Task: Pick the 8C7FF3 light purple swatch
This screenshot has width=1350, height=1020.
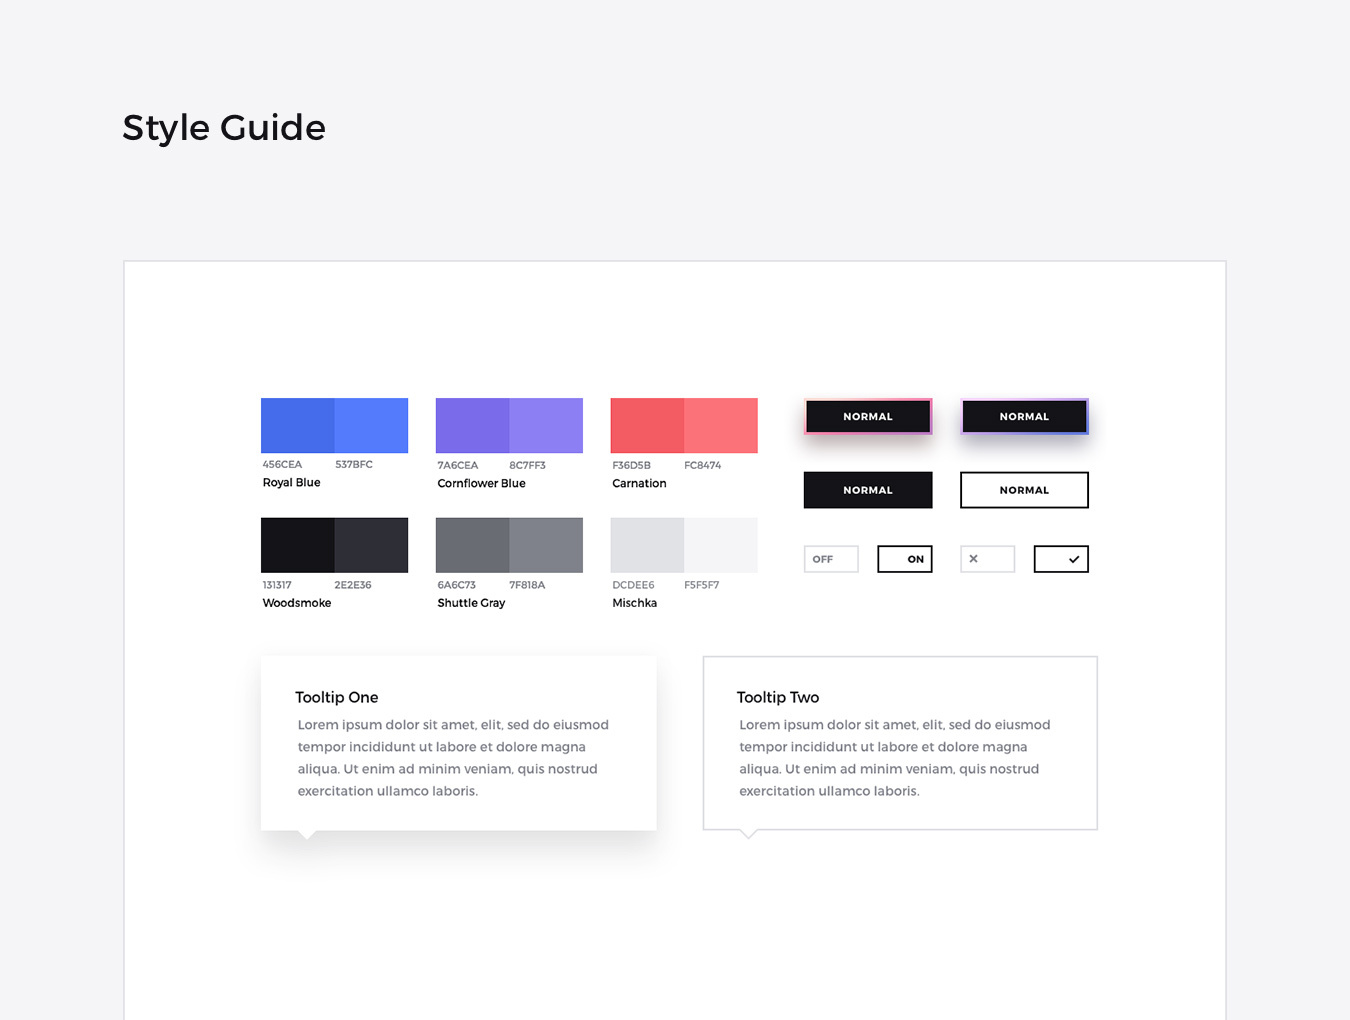Action: point(546,425)
